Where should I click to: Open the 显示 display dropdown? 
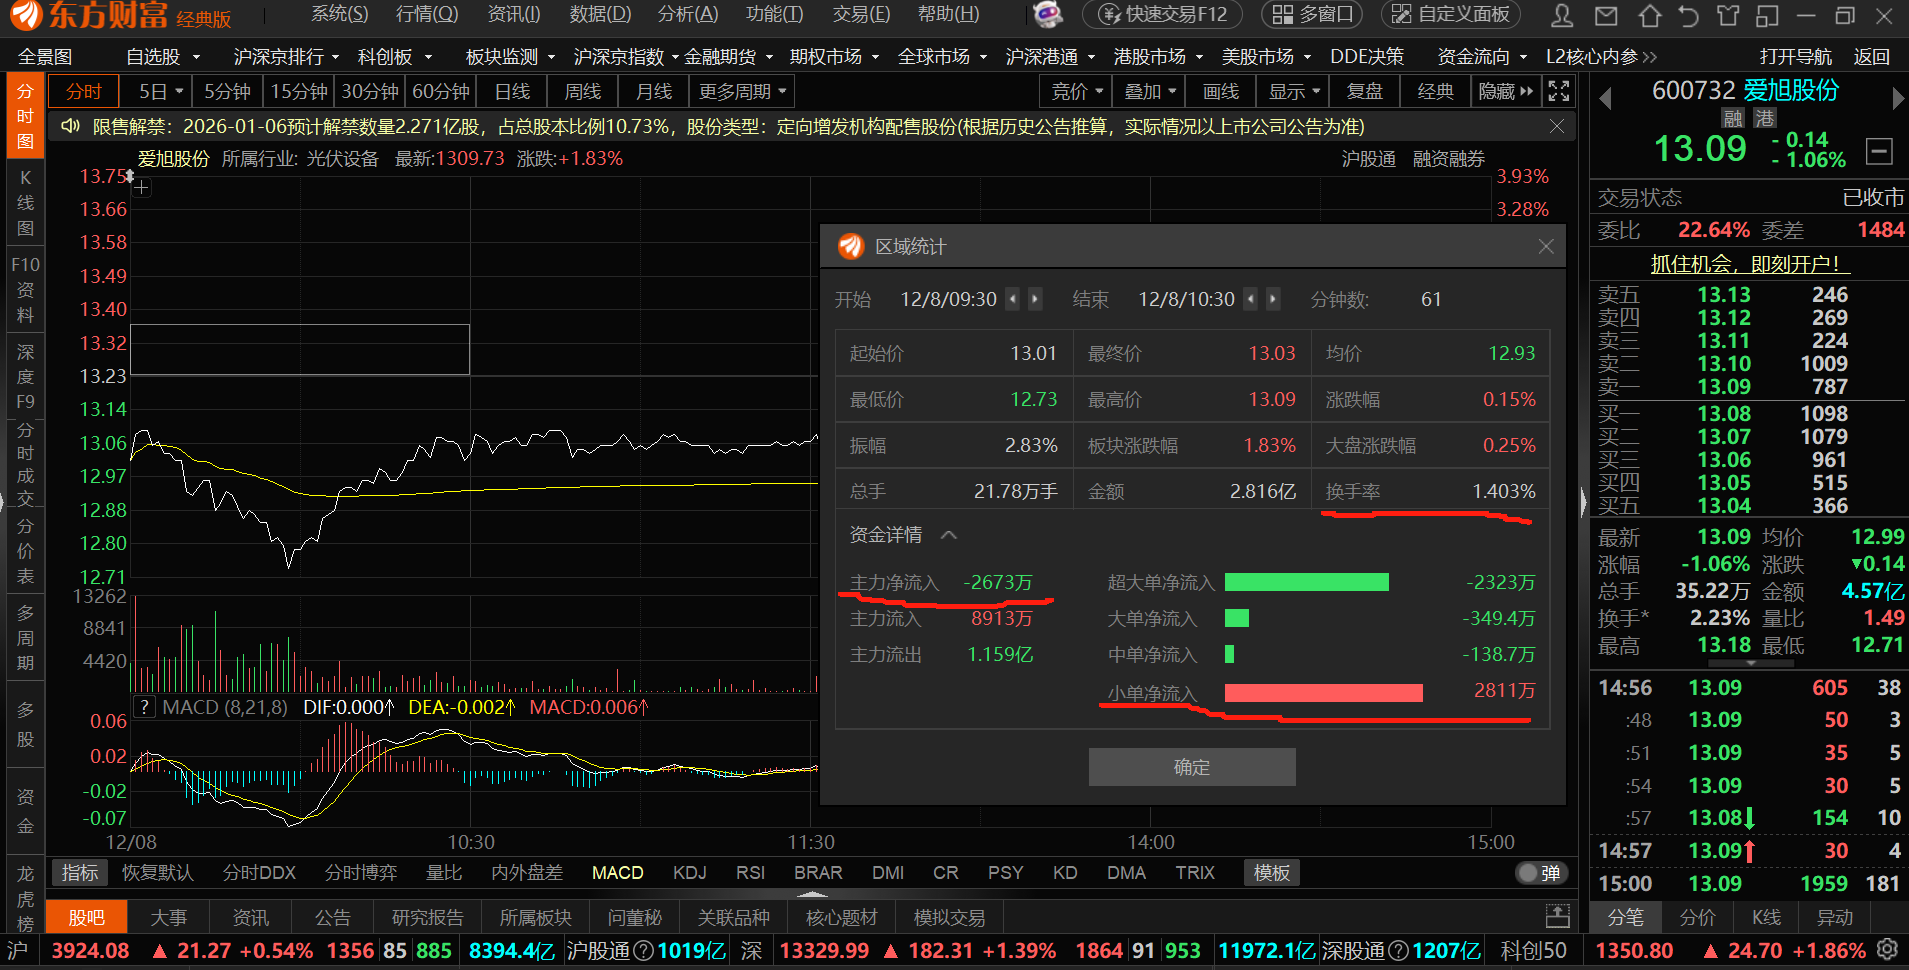[x=1294, y=92]
